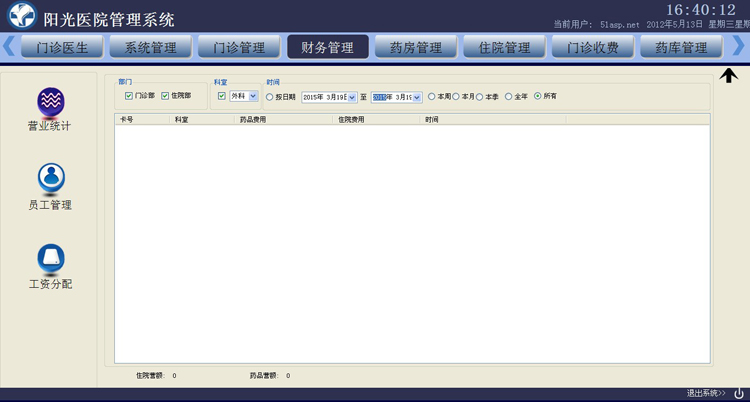Select the 按日期 radio button

click(x=269, y=97)
